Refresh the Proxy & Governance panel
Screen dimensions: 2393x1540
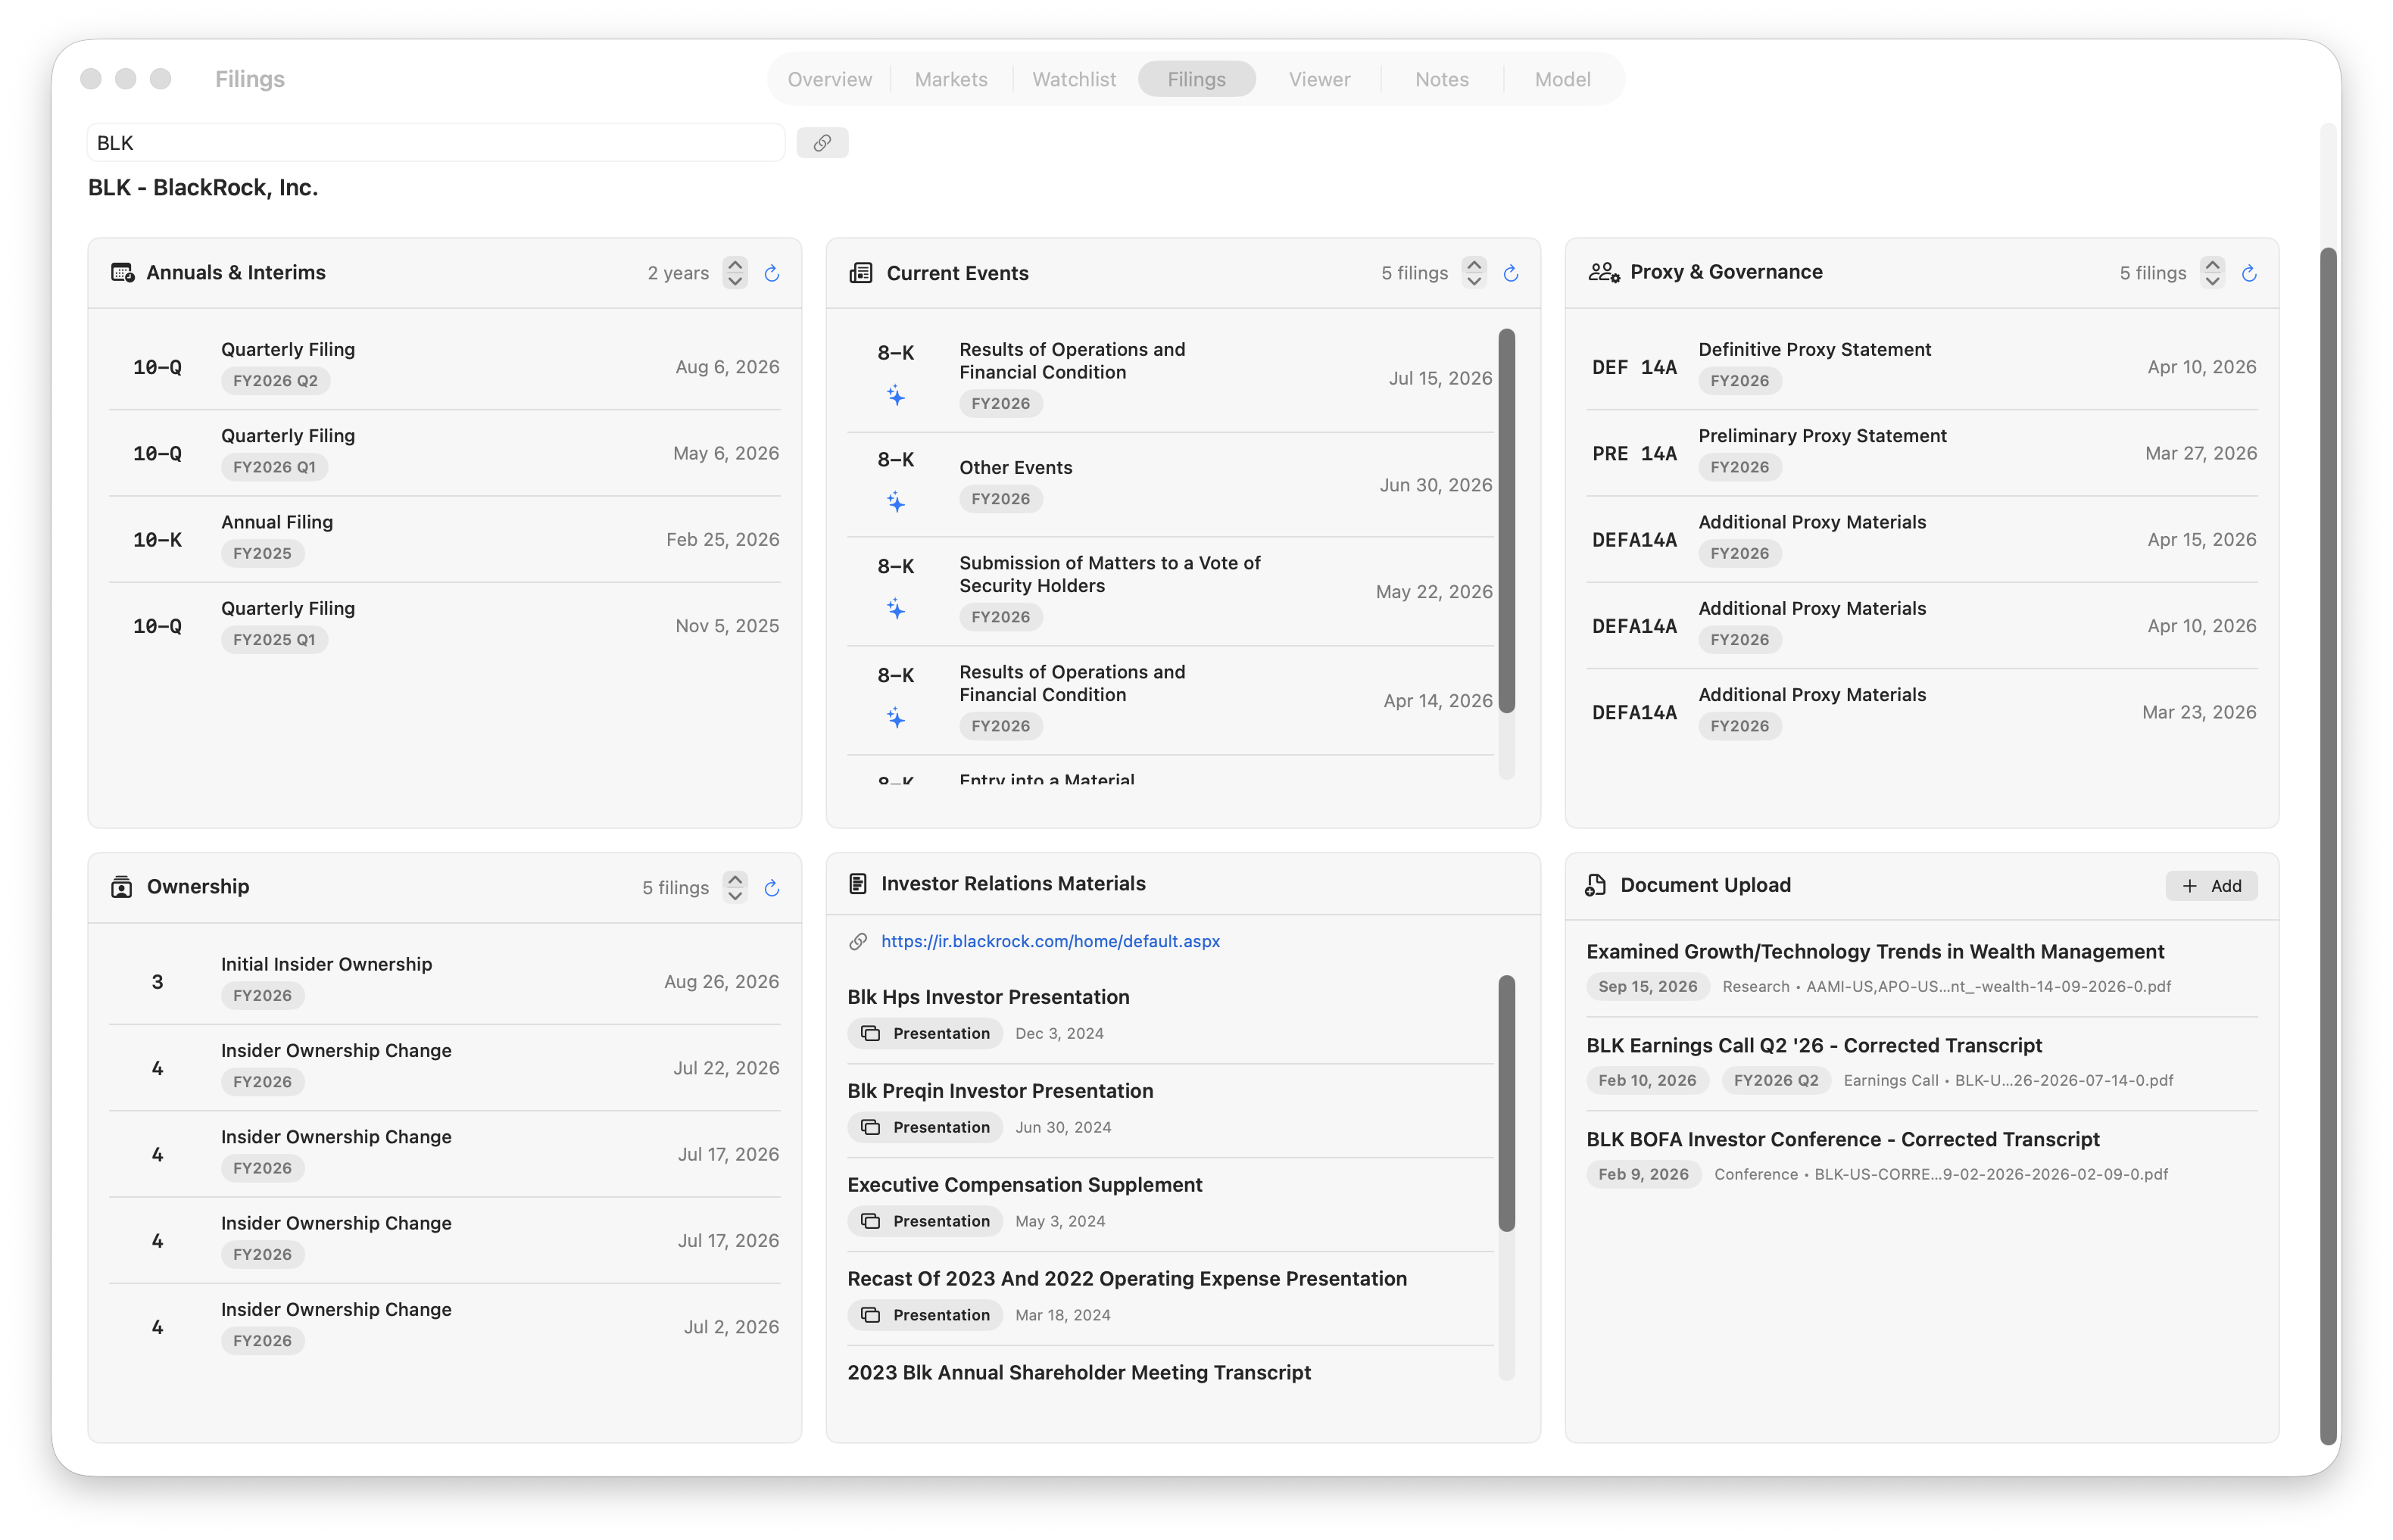(2249, 273)
